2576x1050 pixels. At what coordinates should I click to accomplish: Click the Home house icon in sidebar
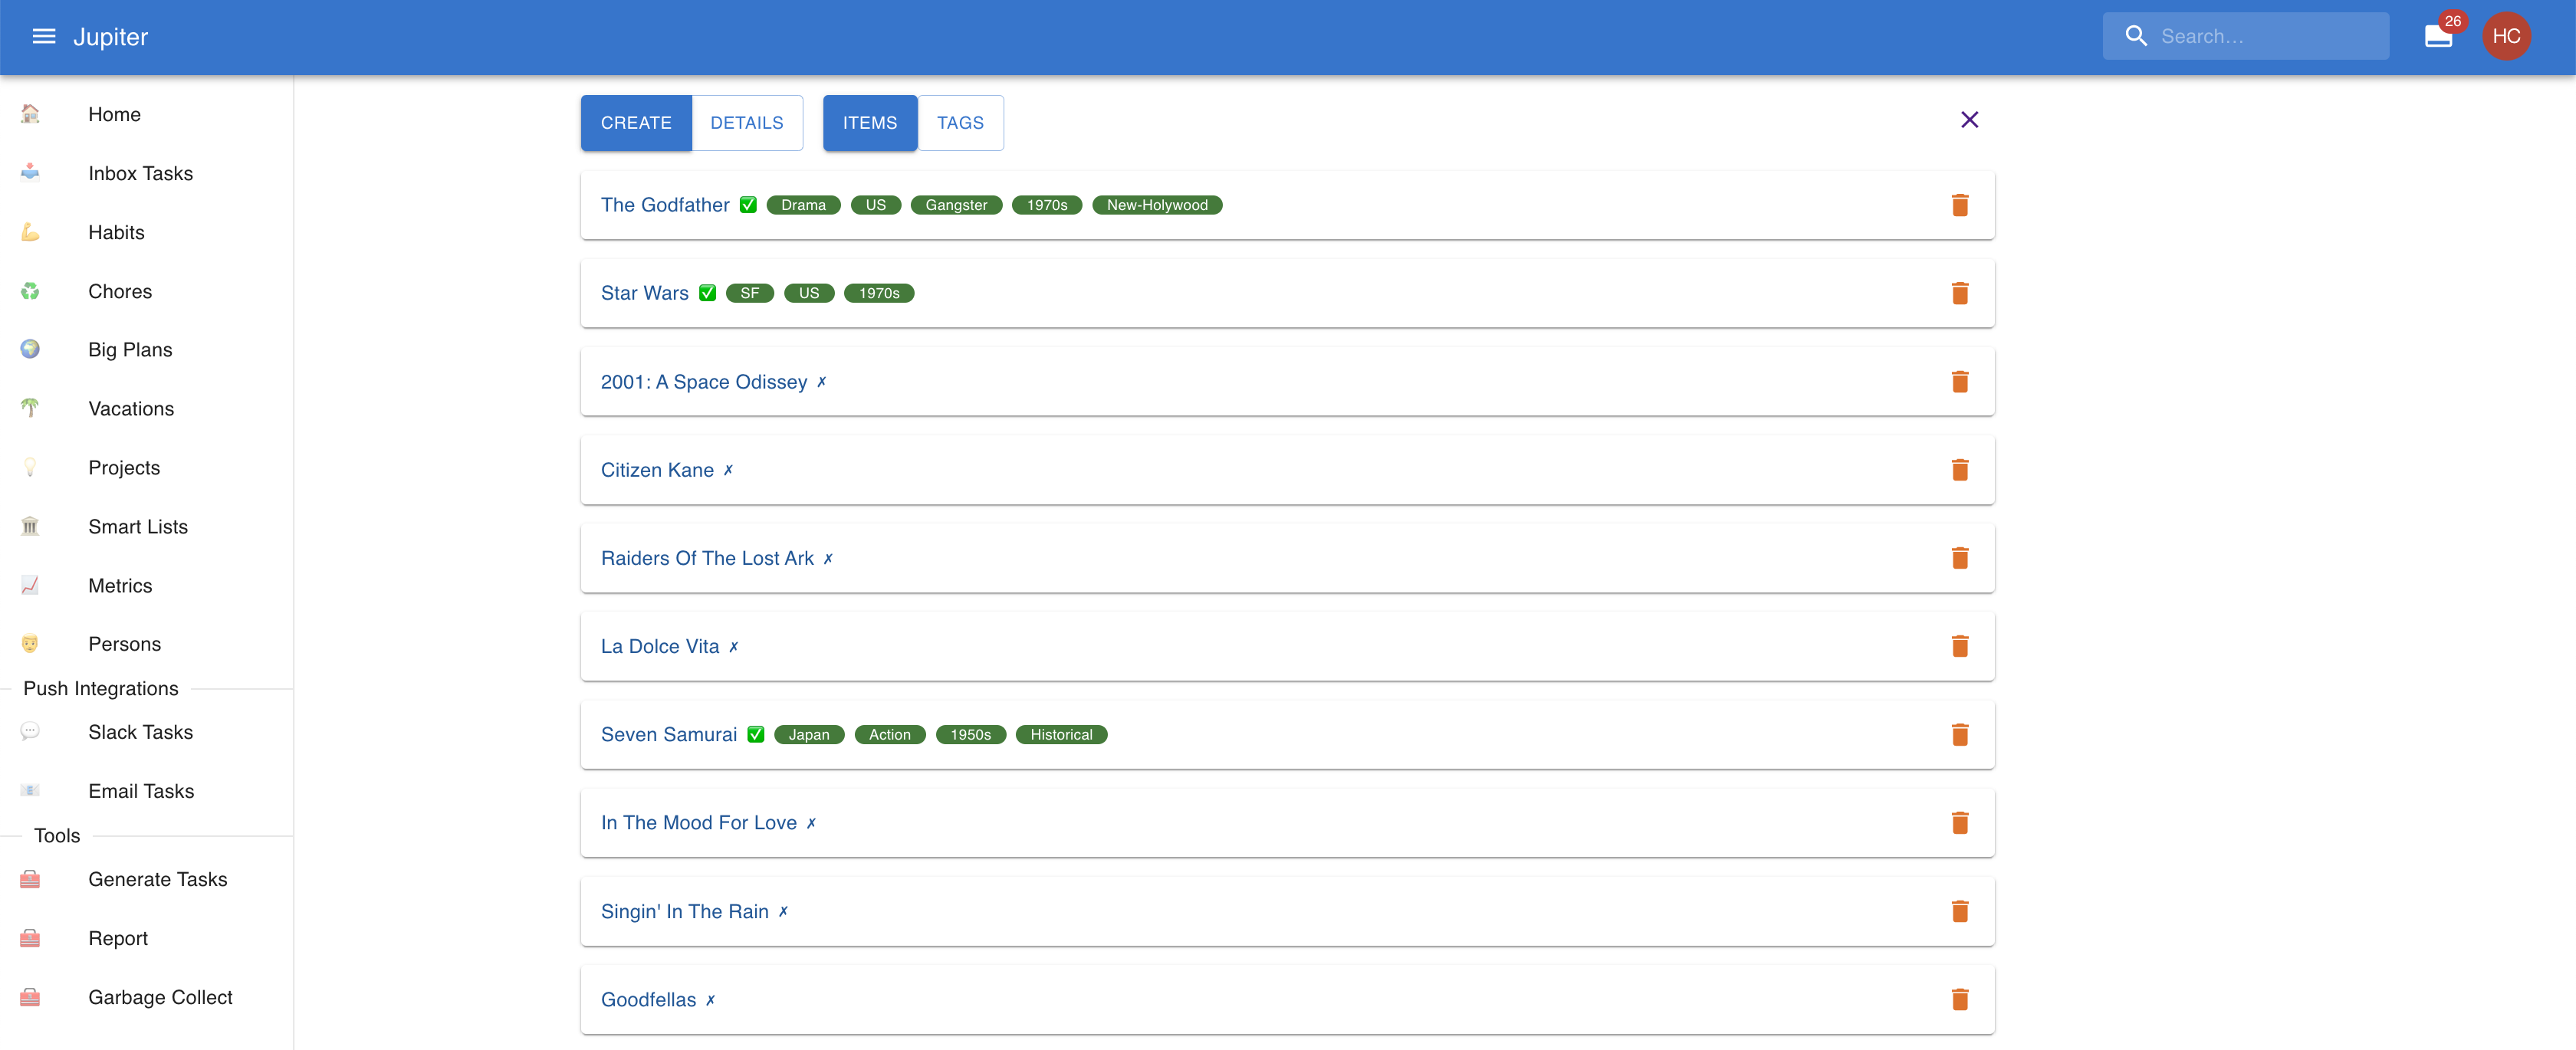point(29,114)
